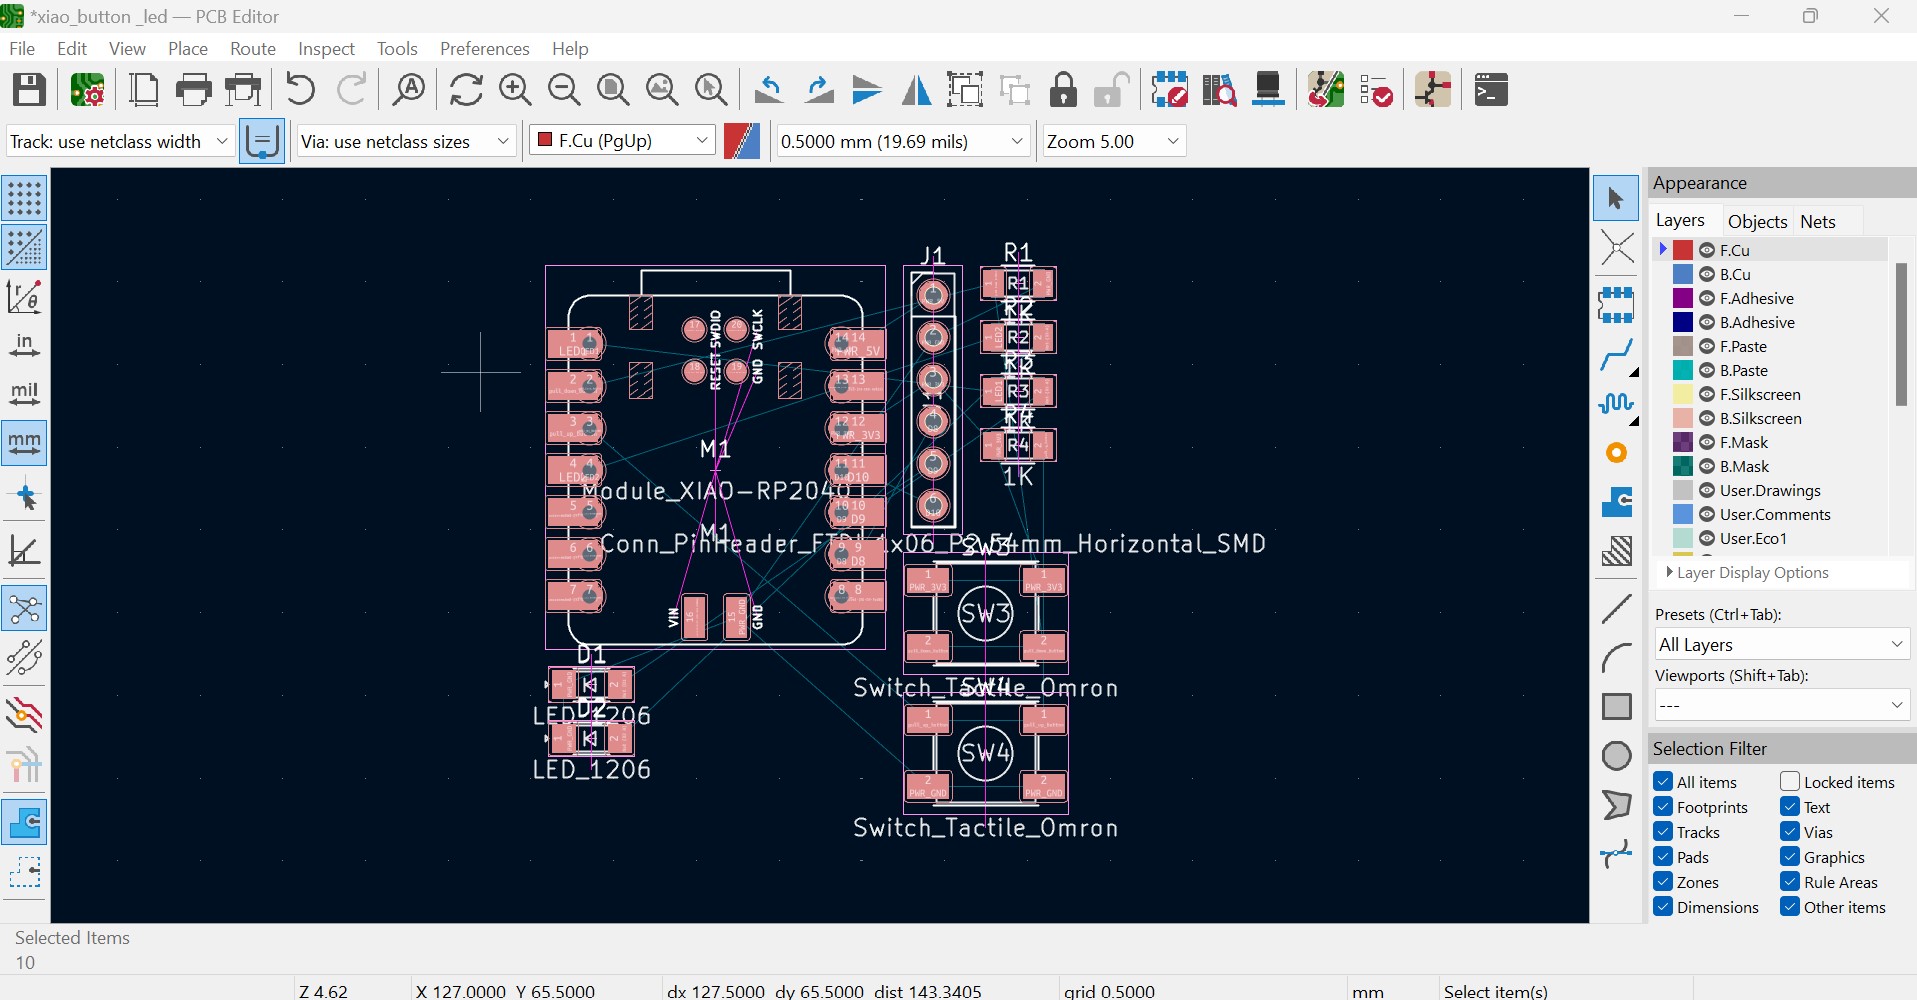The height and width of the screenshot is (1000, 1917).
Task: Activate the Add Footprint tool
Action: pos(1616,305)
